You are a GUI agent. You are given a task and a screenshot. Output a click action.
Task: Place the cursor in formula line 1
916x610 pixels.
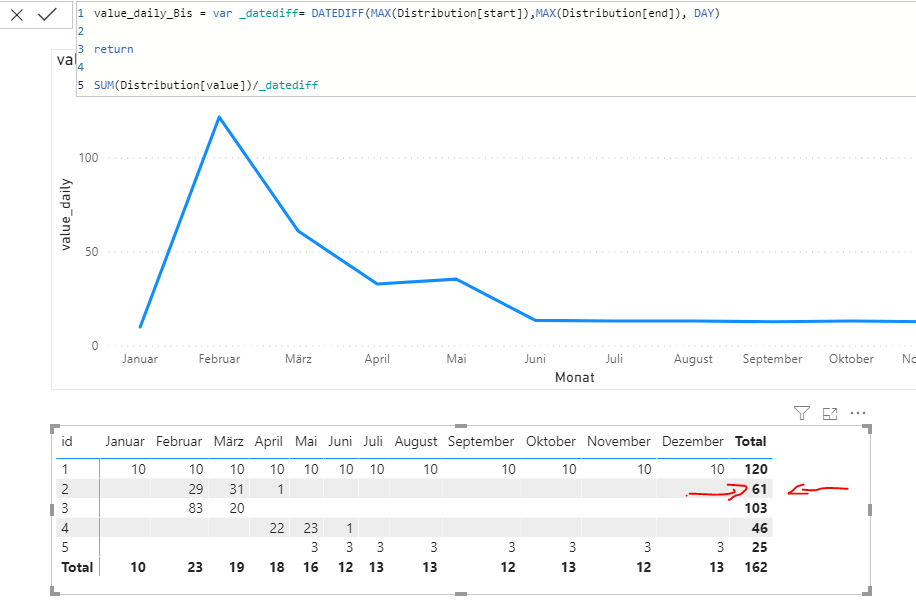pyautogui.click(x=407, y=13)
